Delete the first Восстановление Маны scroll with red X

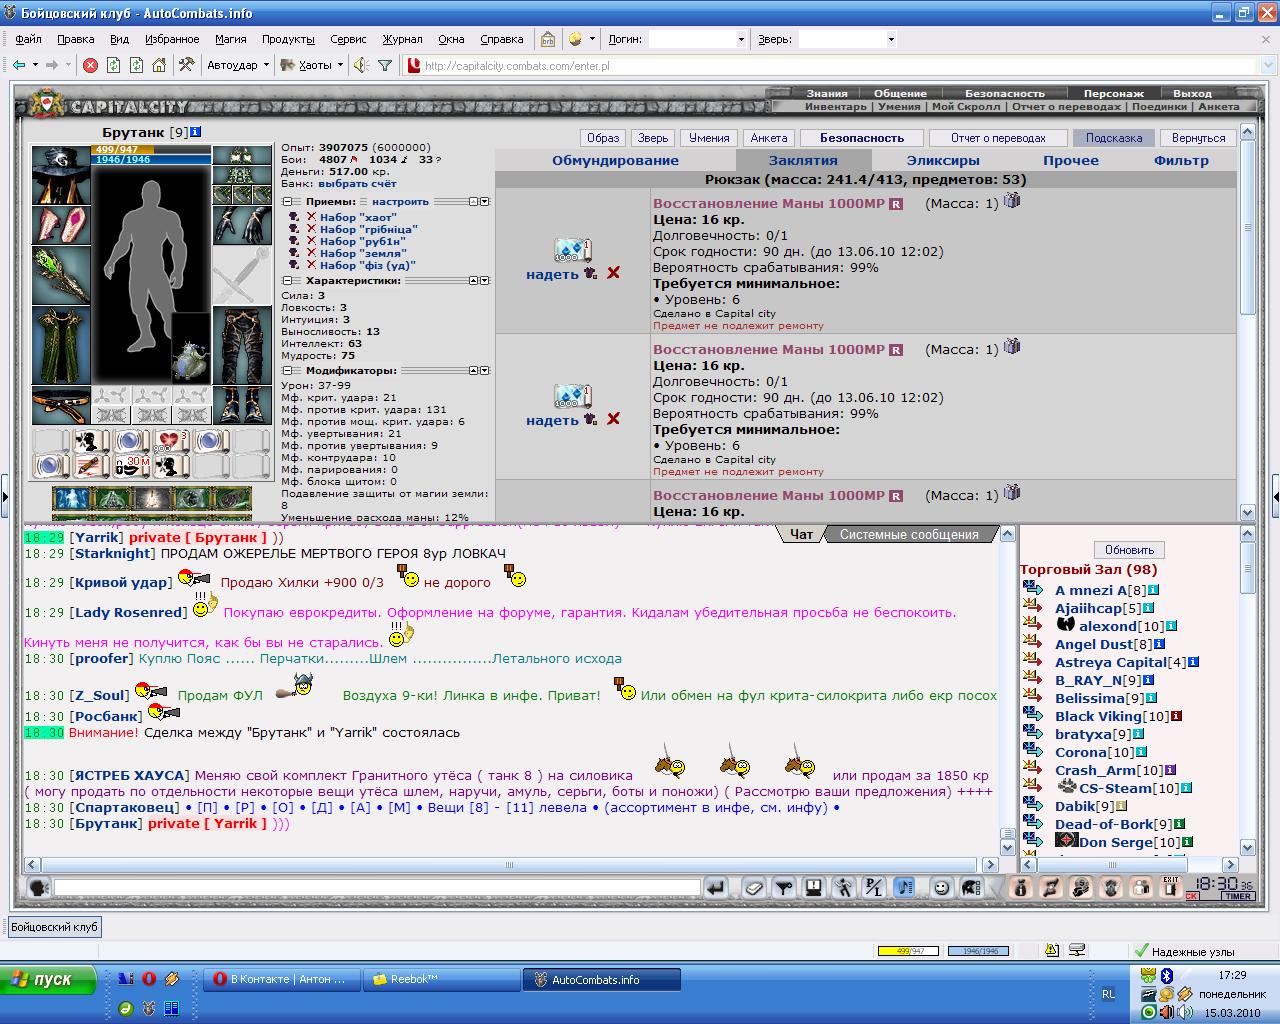tap(613, 273)
